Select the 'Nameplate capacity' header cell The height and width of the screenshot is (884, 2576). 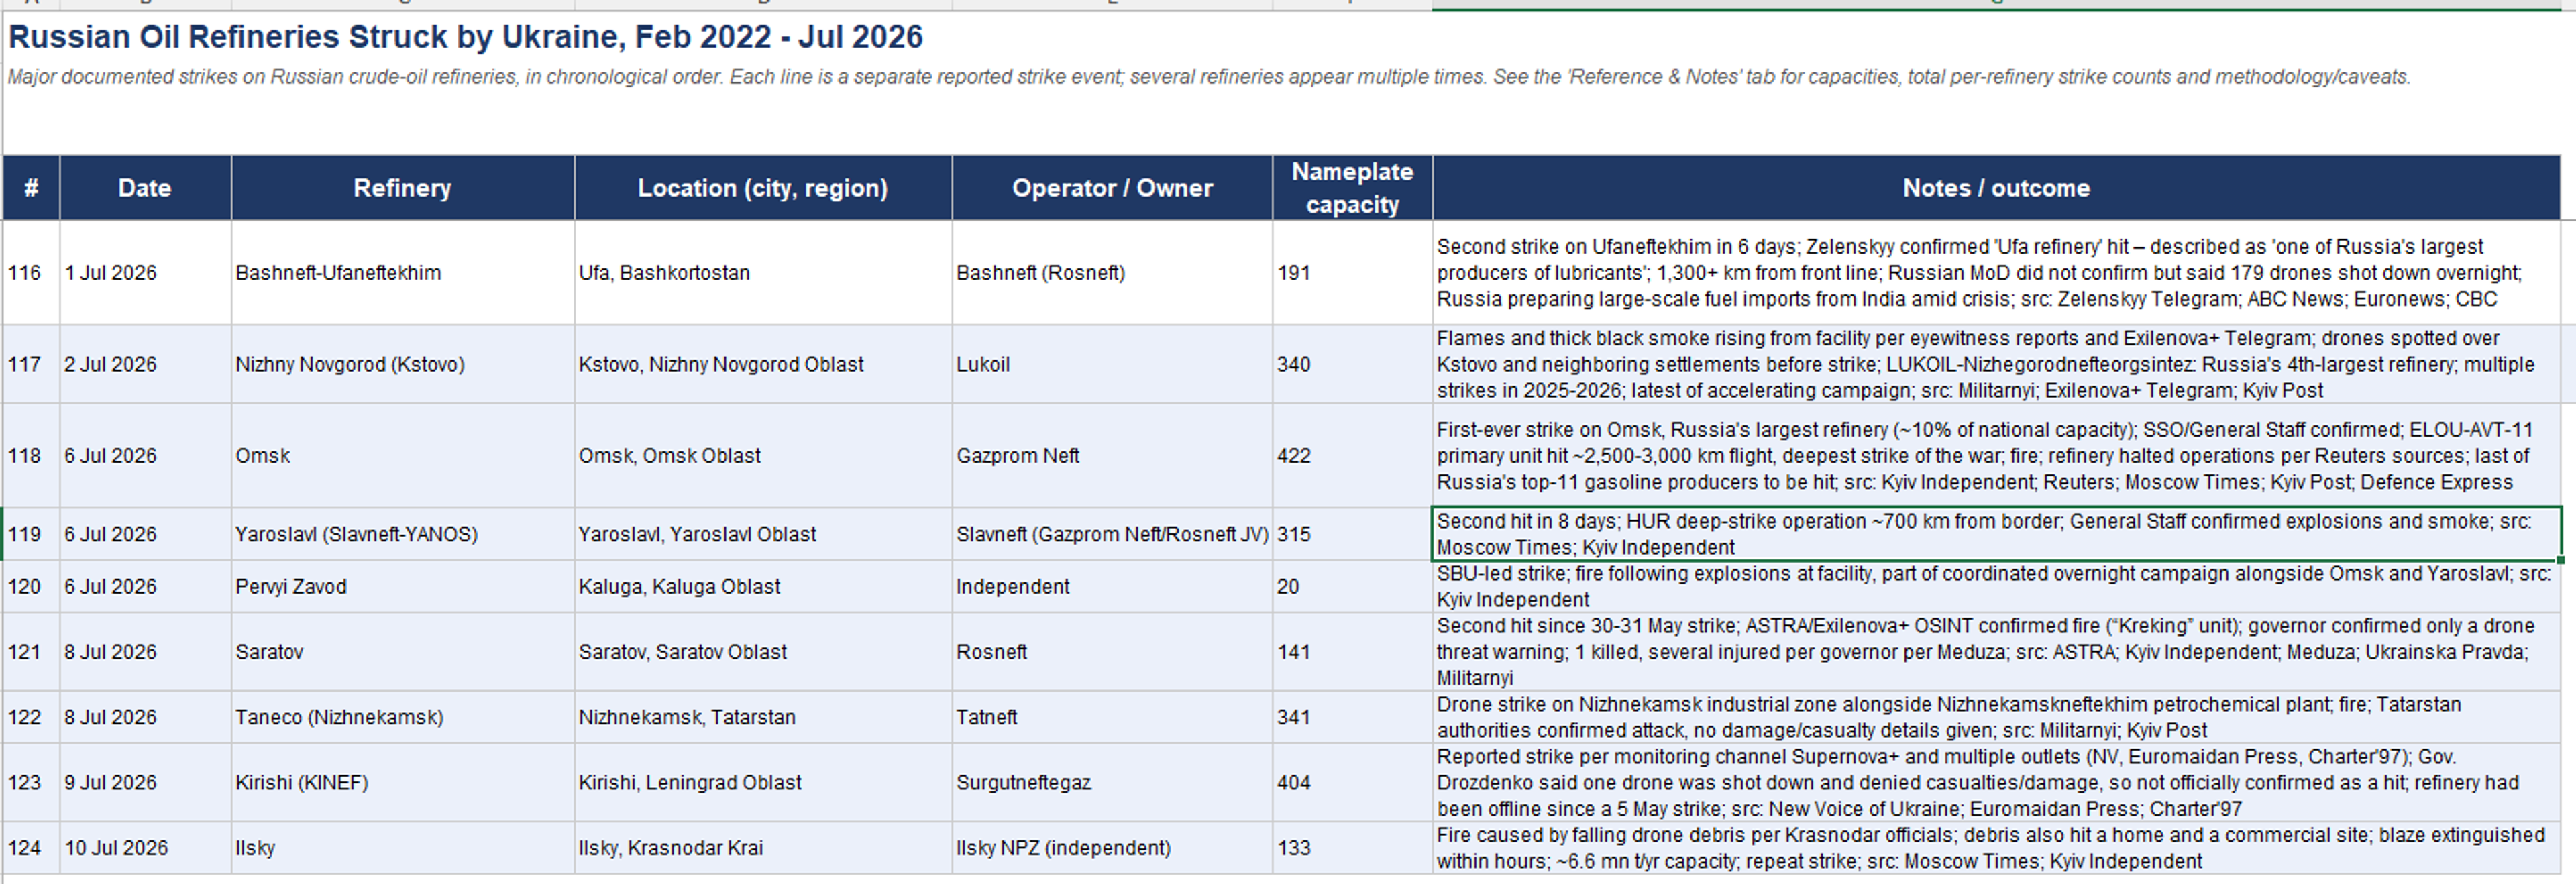1352,188
